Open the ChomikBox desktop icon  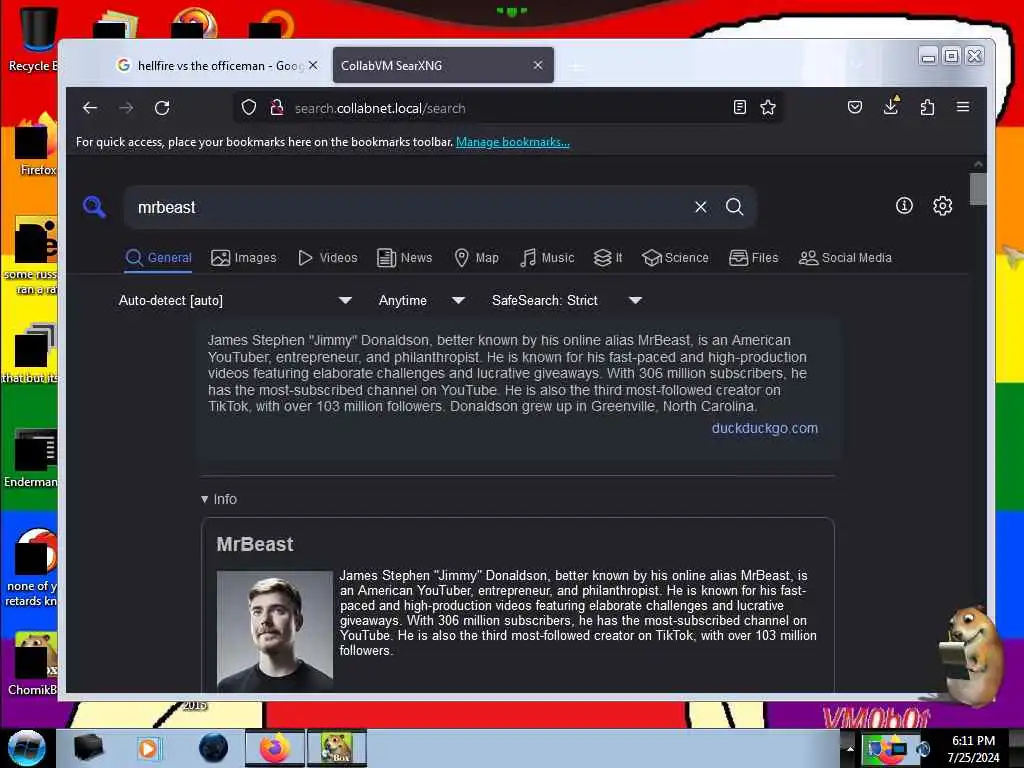click(33, 663)
